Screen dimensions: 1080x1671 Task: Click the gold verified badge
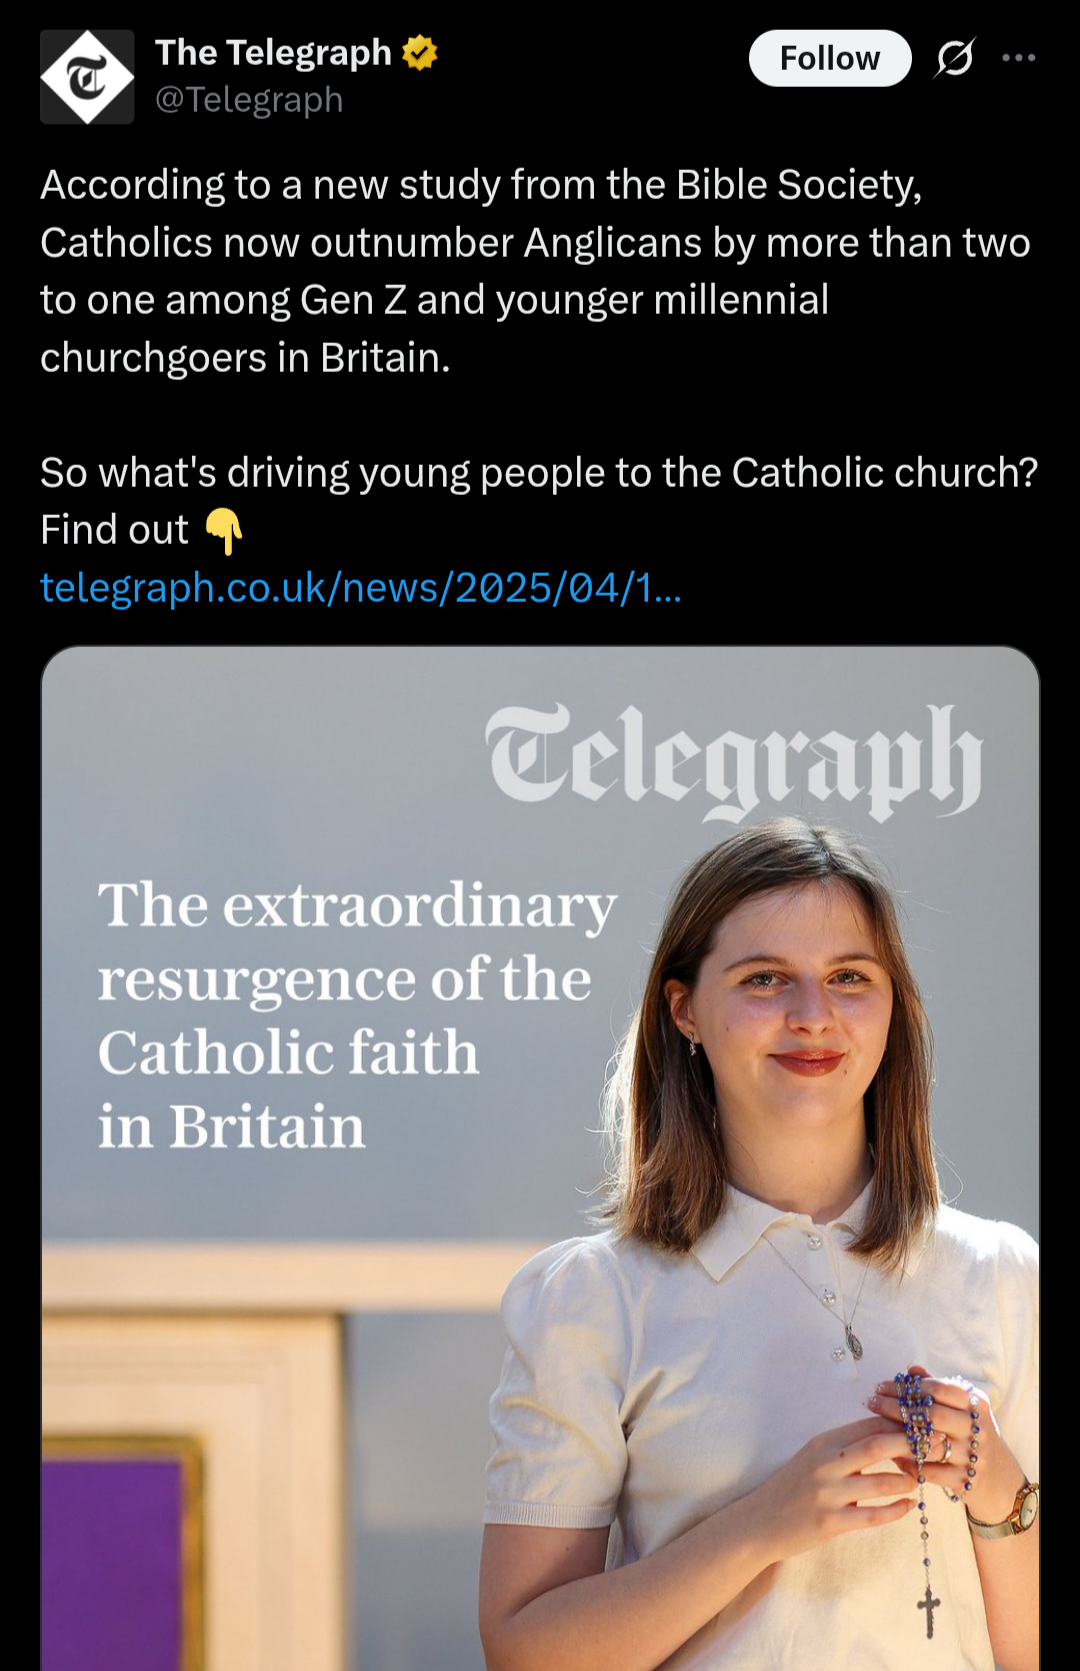[420, 53]
